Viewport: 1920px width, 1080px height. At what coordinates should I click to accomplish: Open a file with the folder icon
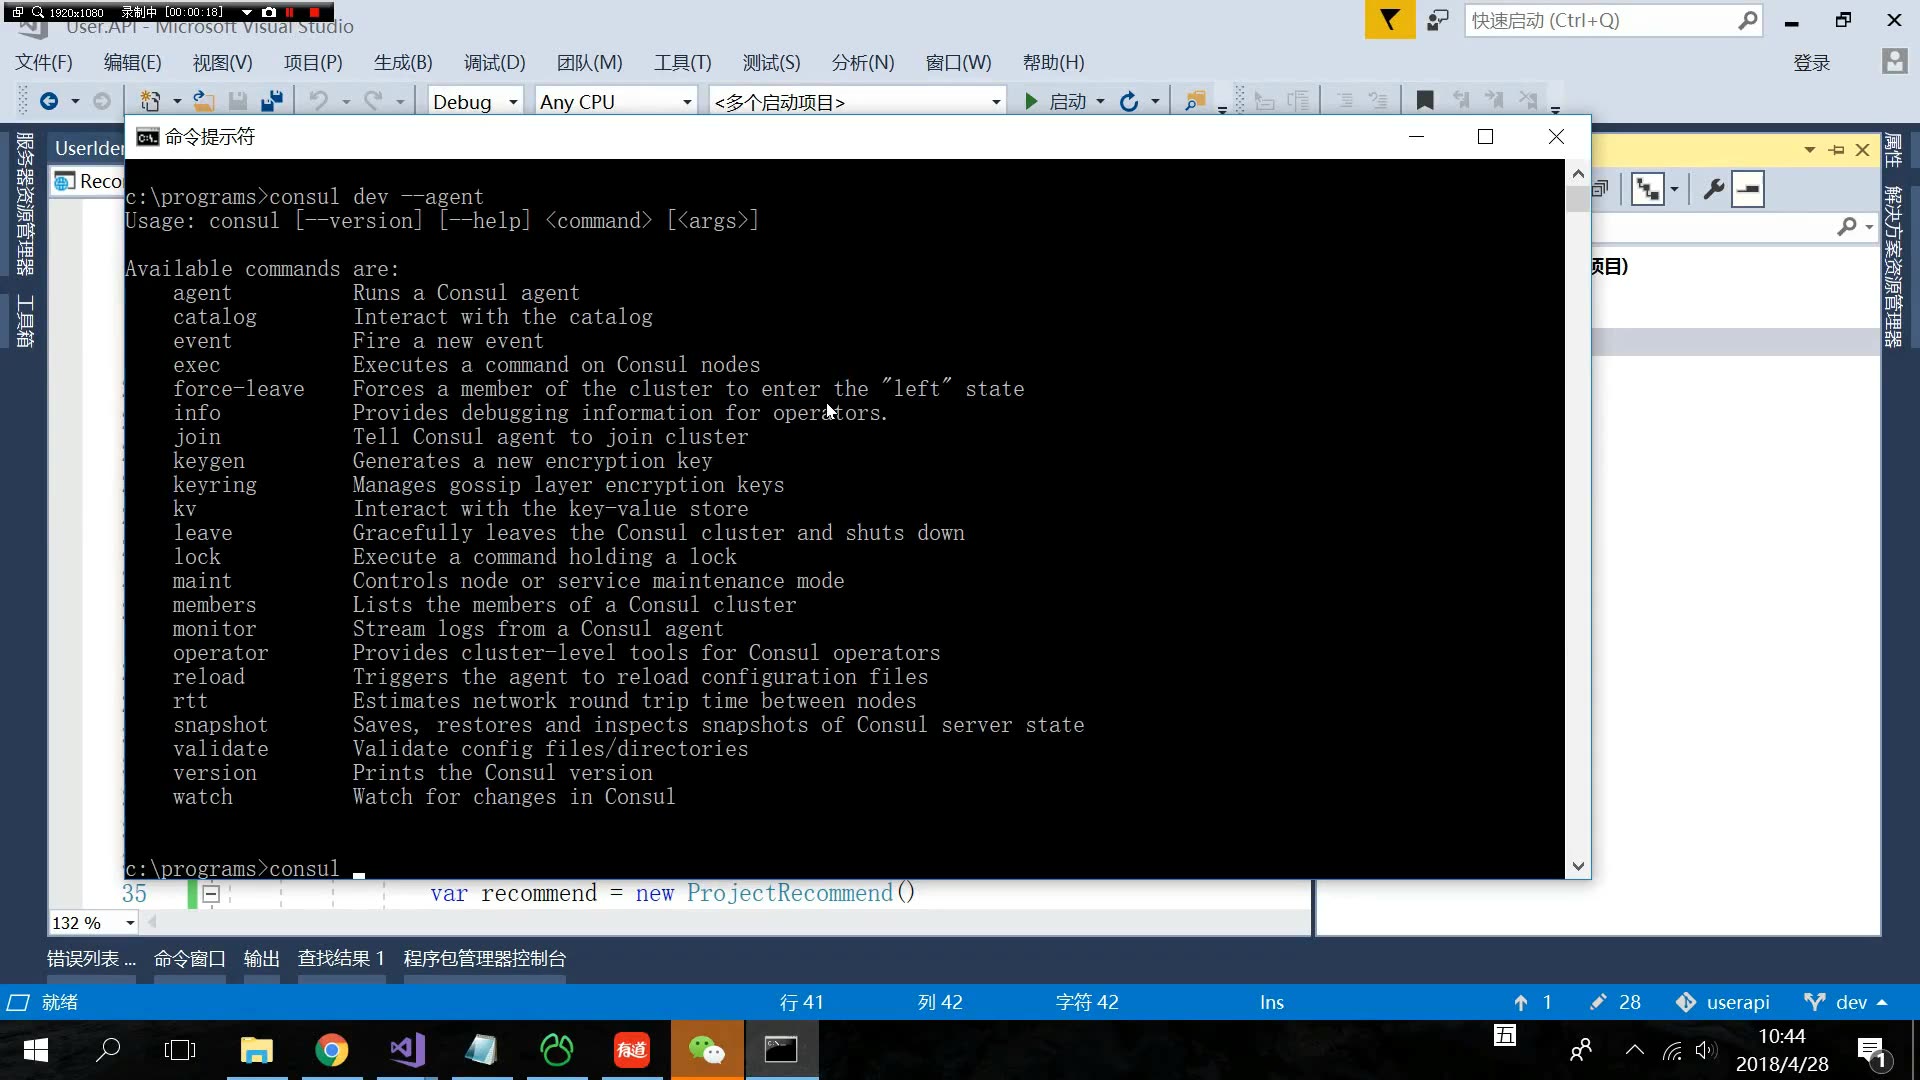203,101
